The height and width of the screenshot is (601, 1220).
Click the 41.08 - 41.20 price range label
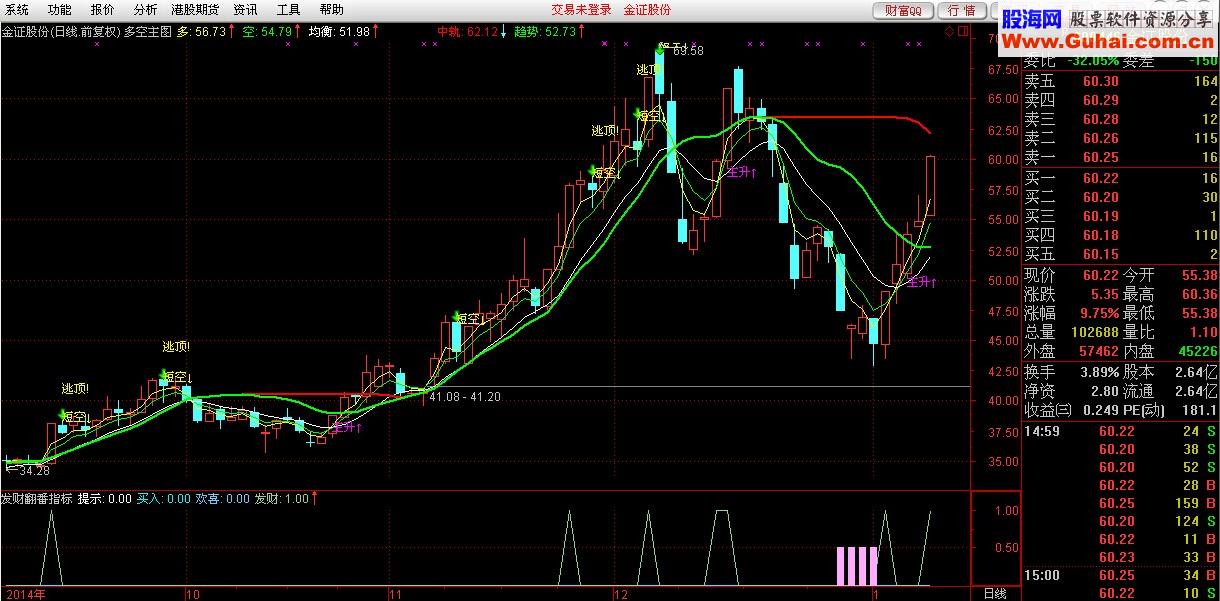point(464,397)
